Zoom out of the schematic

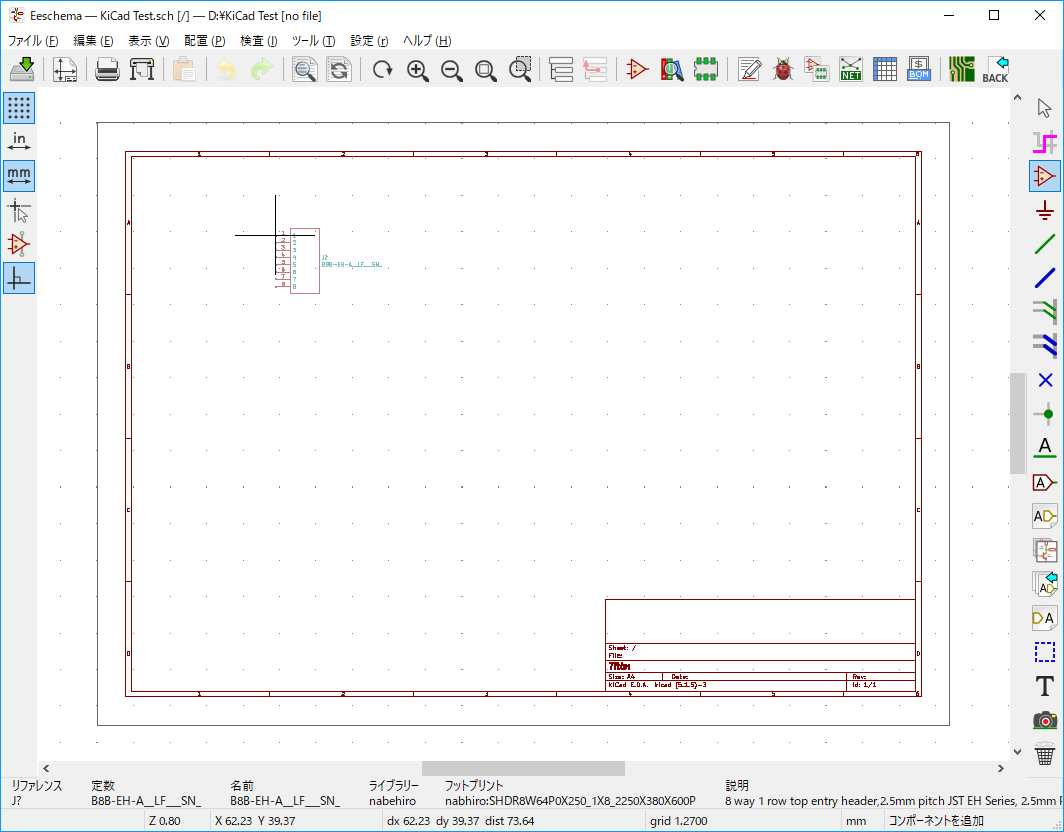pyautogui.click(x=451, y=69)
